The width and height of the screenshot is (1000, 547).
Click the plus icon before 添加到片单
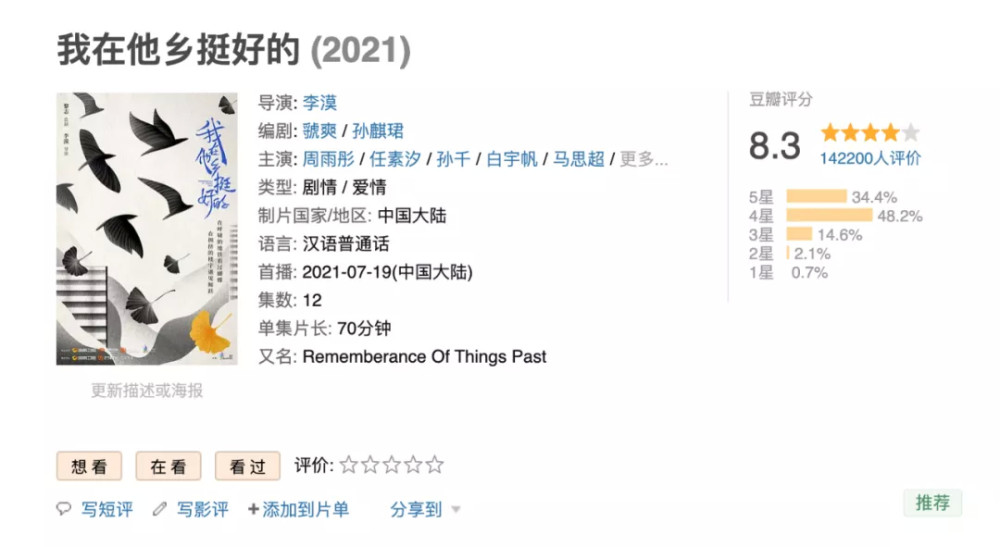click(x=253, y=509)
